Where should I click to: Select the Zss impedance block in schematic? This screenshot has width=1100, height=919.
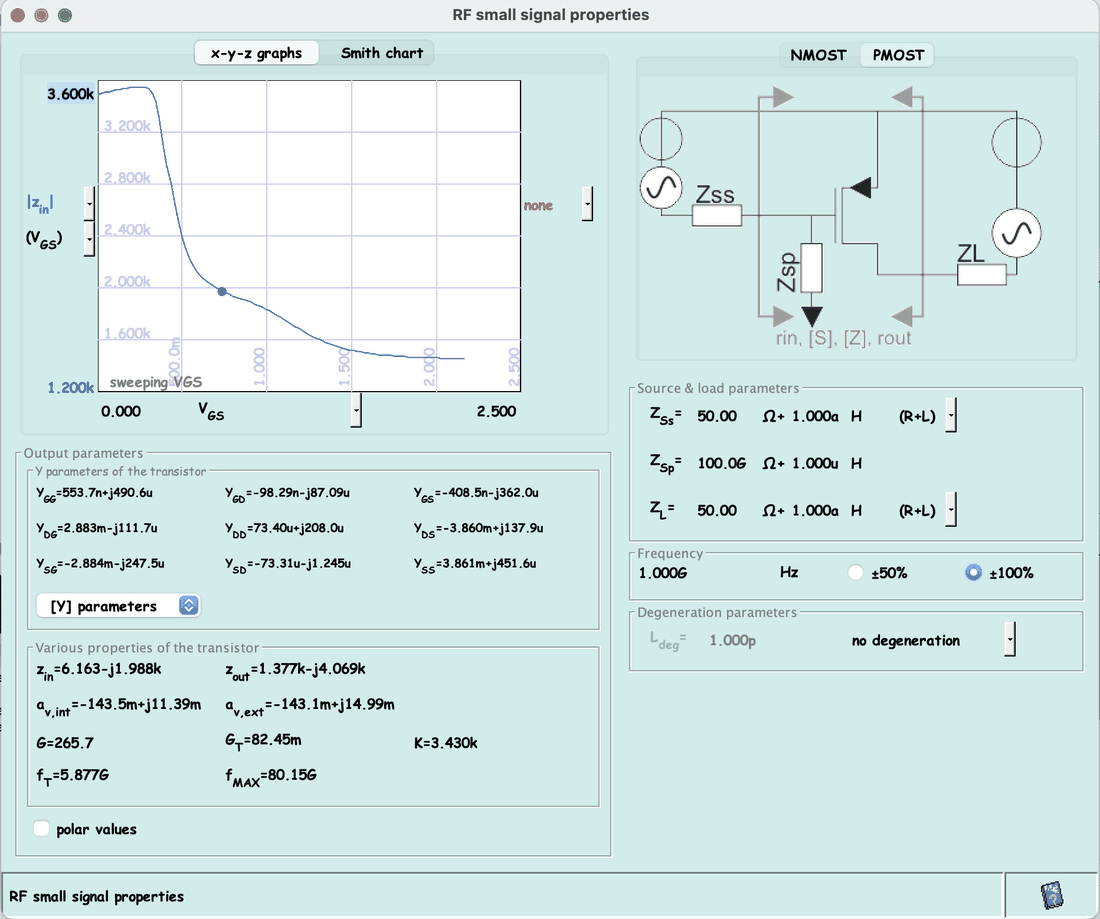[x=716, y=215]
